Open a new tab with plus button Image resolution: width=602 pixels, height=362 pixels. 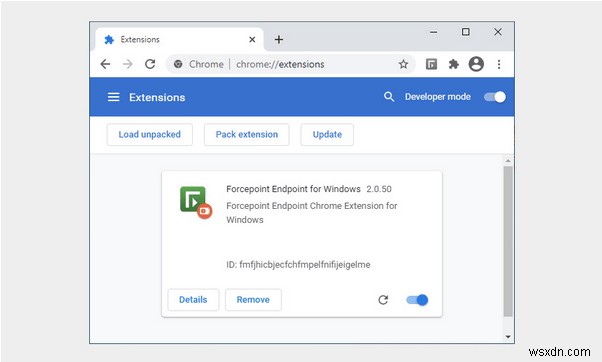click(279, 40)
